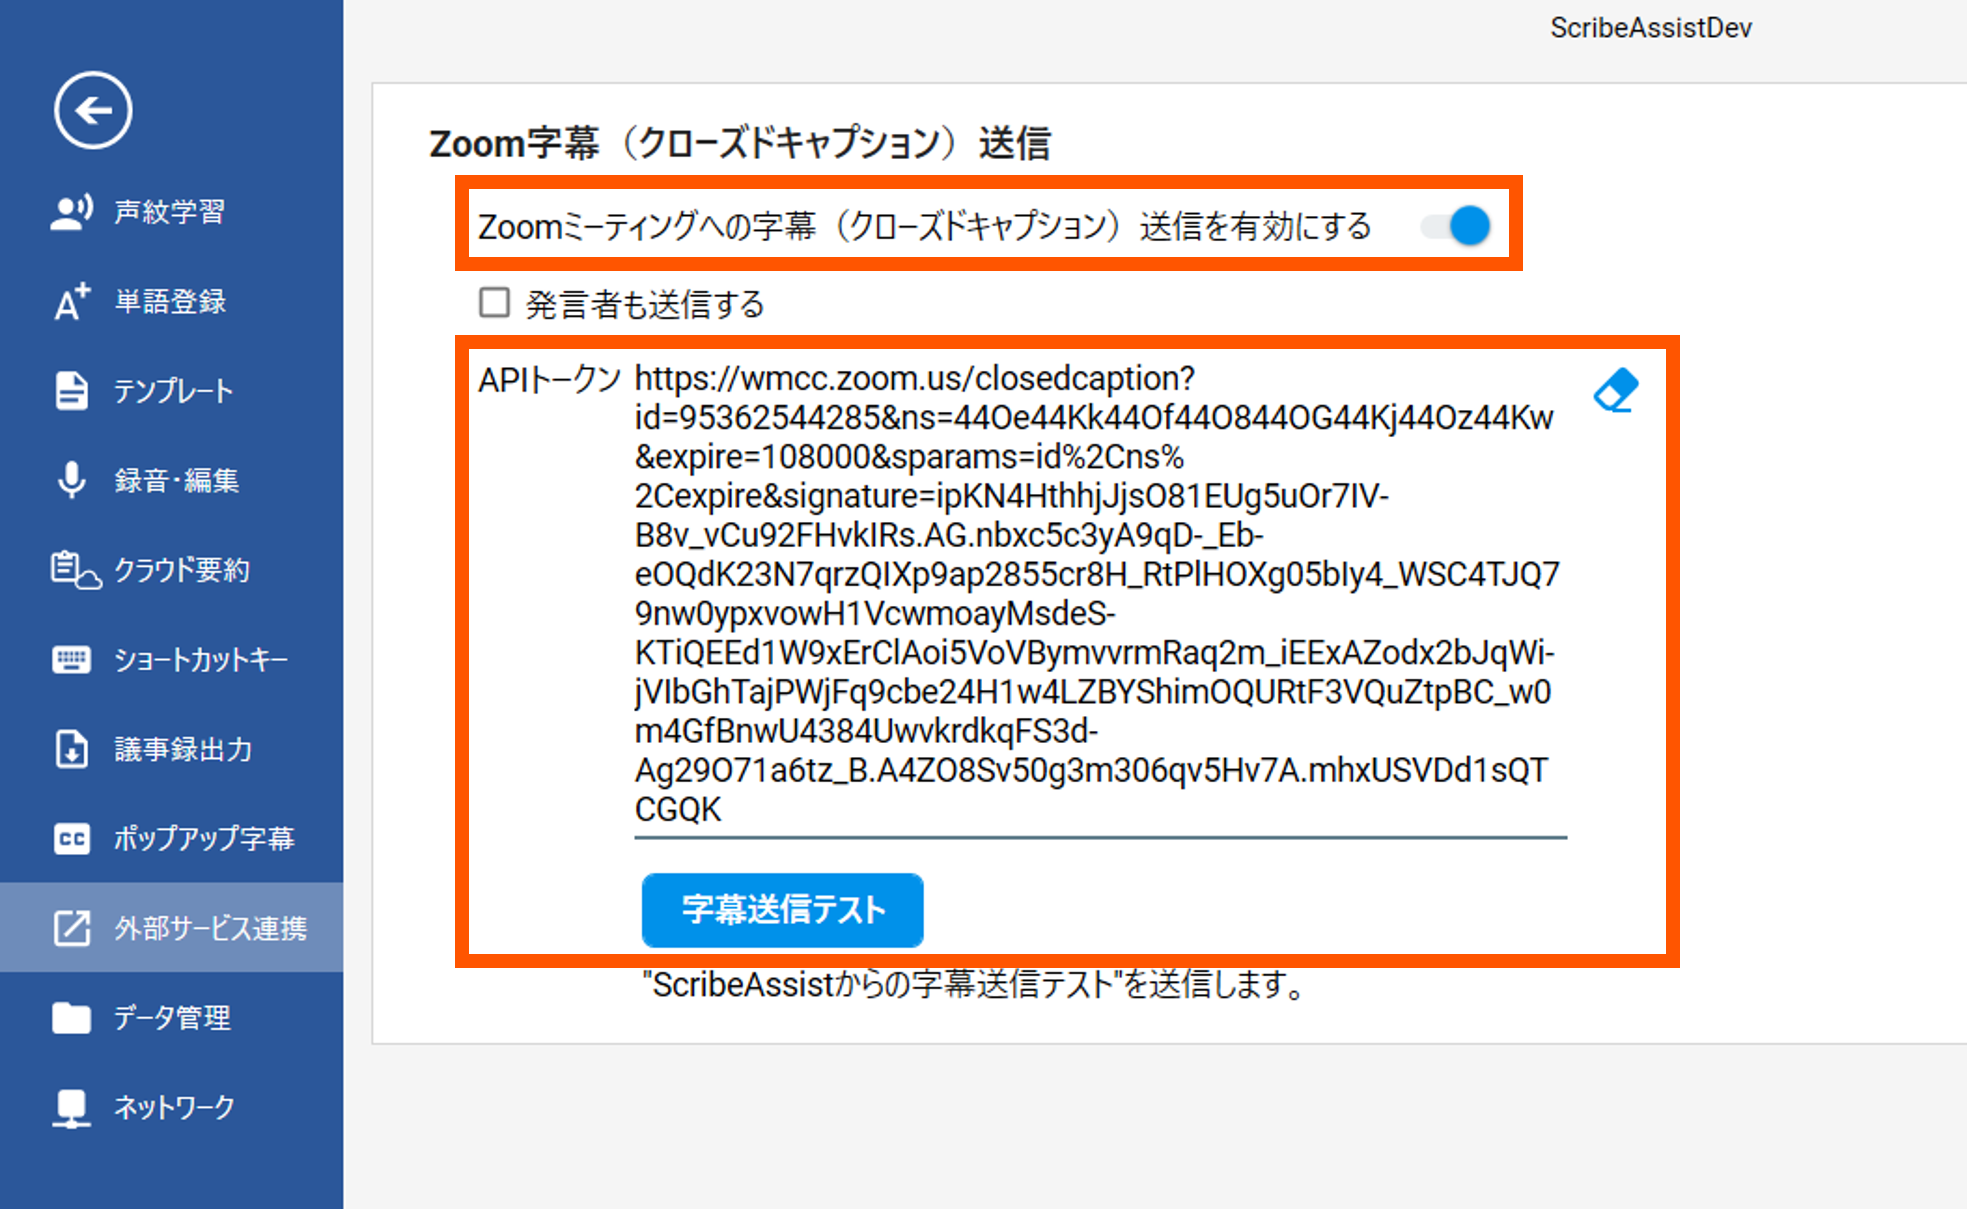Viewport: 1967px width, 1209px height.
Task: Click the 議事録出力 export icon
Action: 71,749
